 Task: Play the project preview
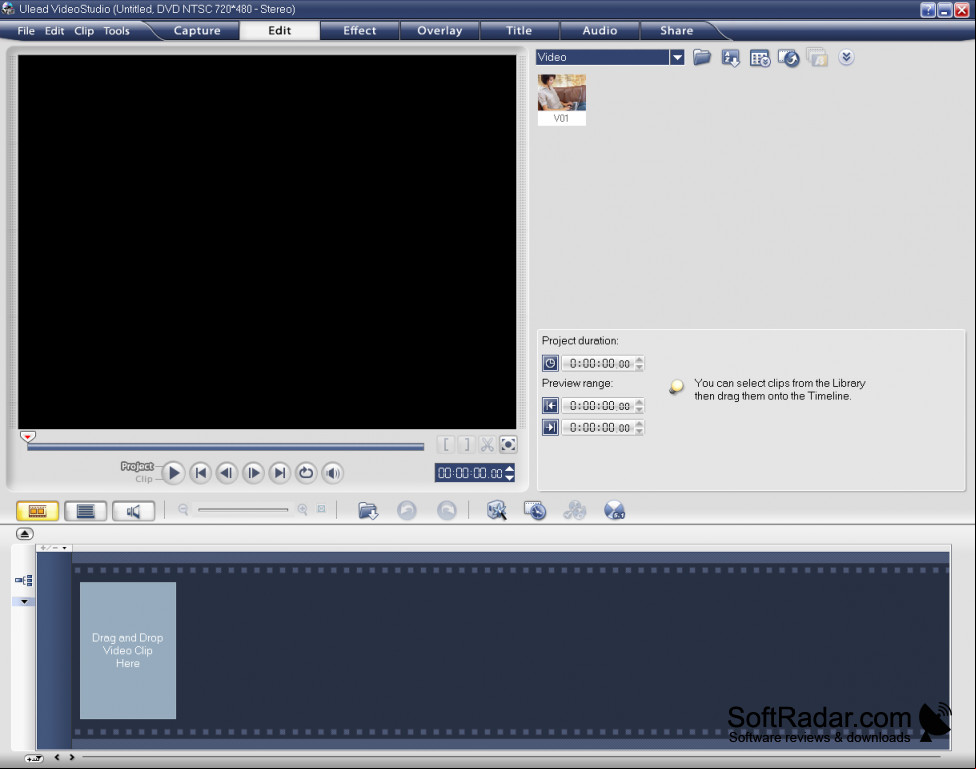coord(174,473)
